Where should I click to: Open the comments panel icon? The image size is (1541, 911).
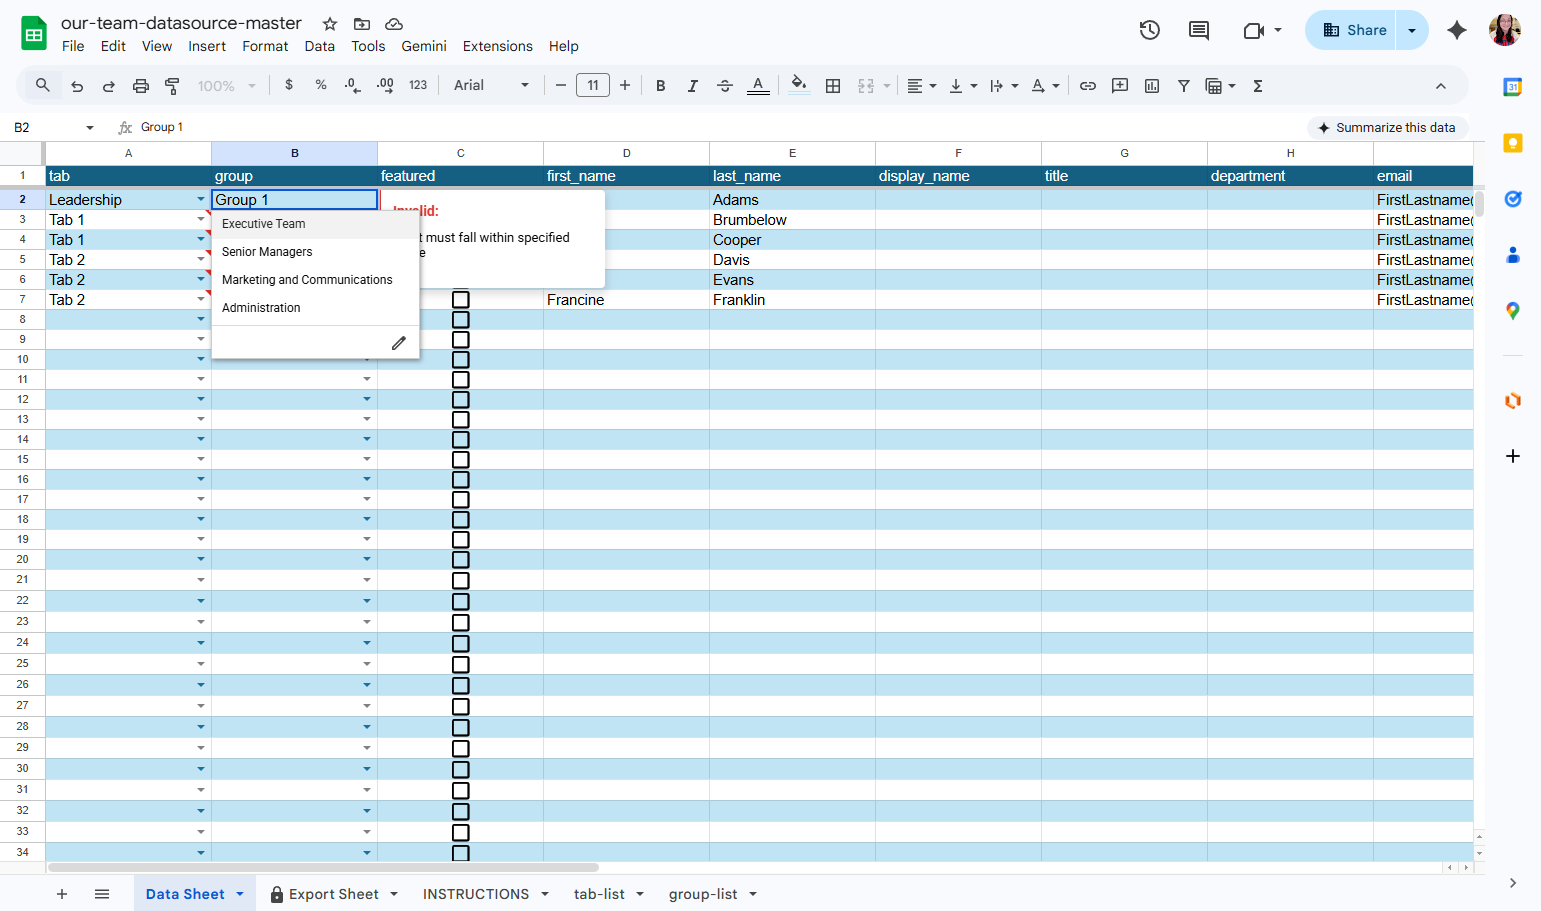click(x=1199, y=30)
